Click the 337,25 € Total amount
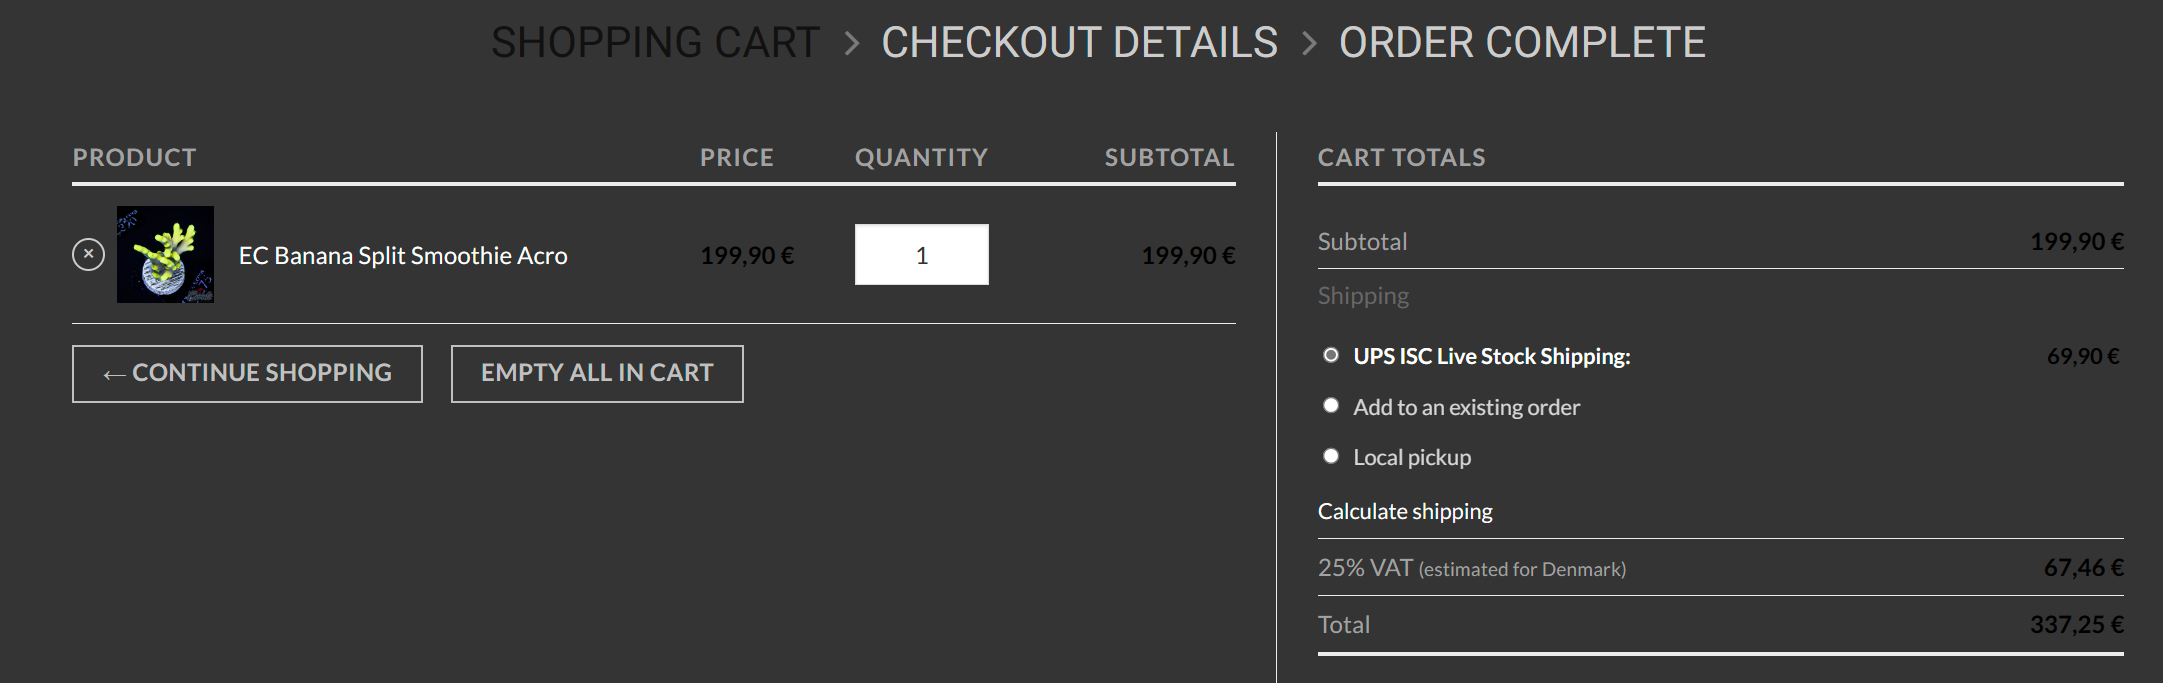The image size is (2163, 683). 2076,625
